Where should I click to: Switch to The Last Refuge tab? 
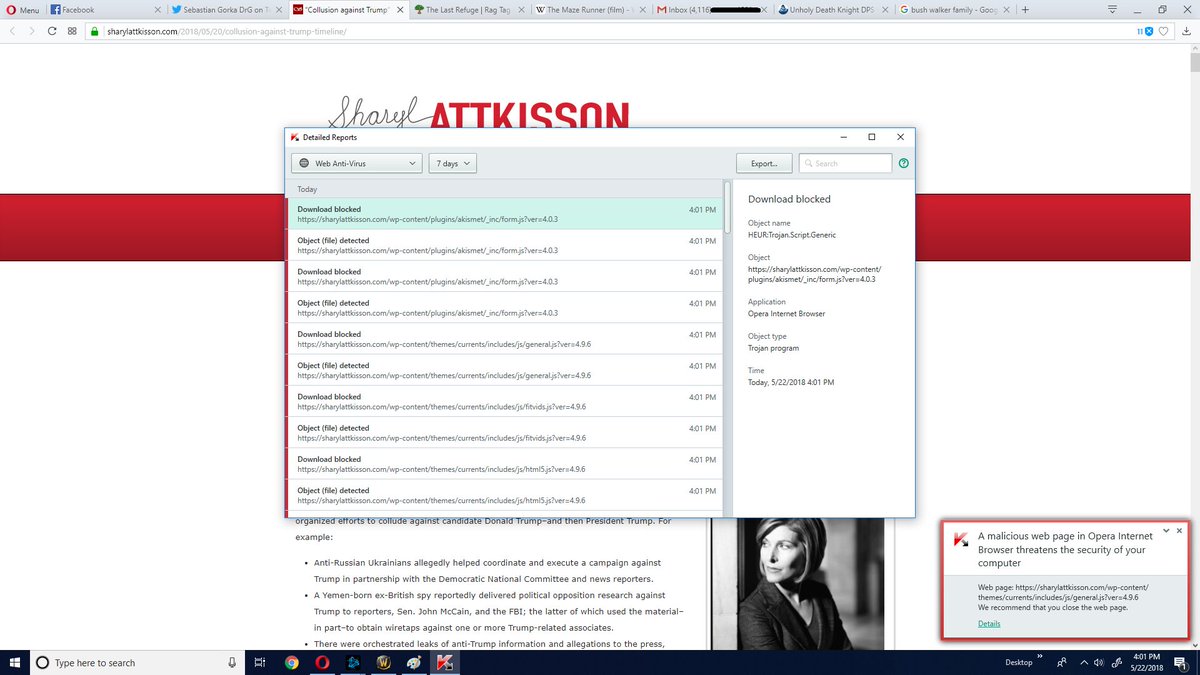pyautogui.click(x=468, y=9)
